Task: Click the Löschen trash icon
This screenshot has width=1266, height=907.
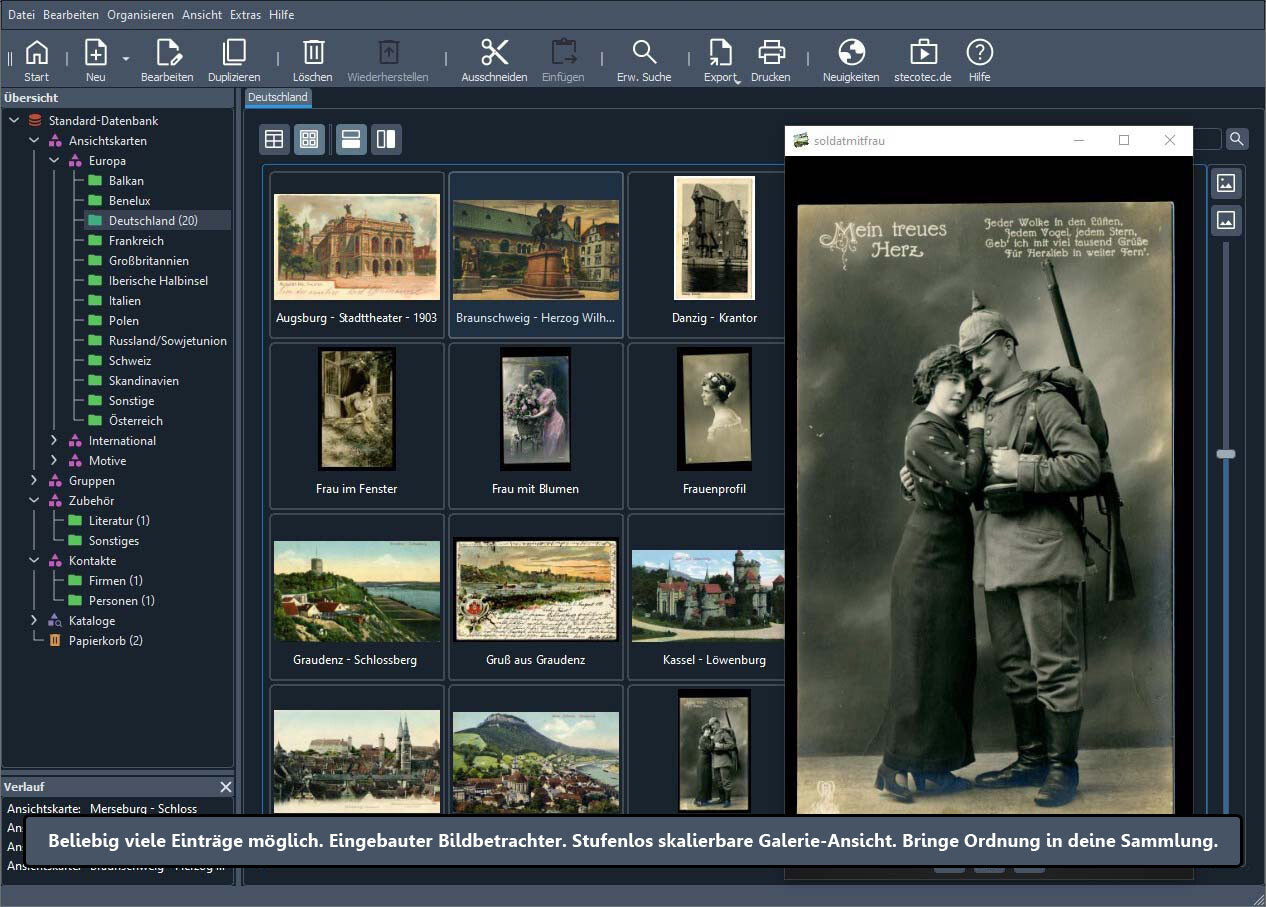Action: (313, 53)
